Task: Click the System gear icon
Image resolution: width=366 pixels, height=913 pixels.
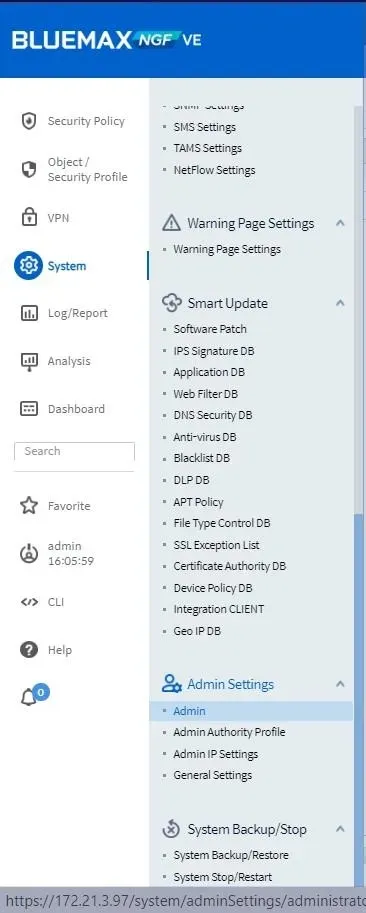Action: [x=29, y=266]
